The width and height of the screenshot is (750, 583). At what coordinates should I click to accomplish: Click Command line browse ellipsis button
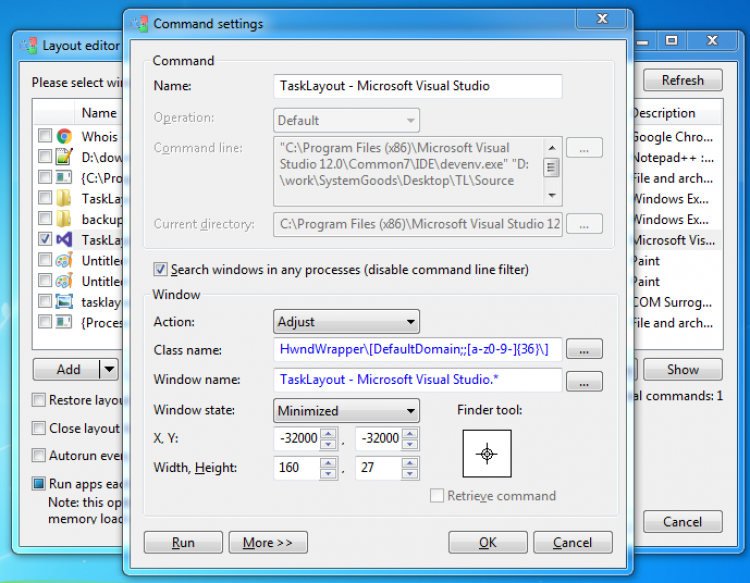(584, 148)
